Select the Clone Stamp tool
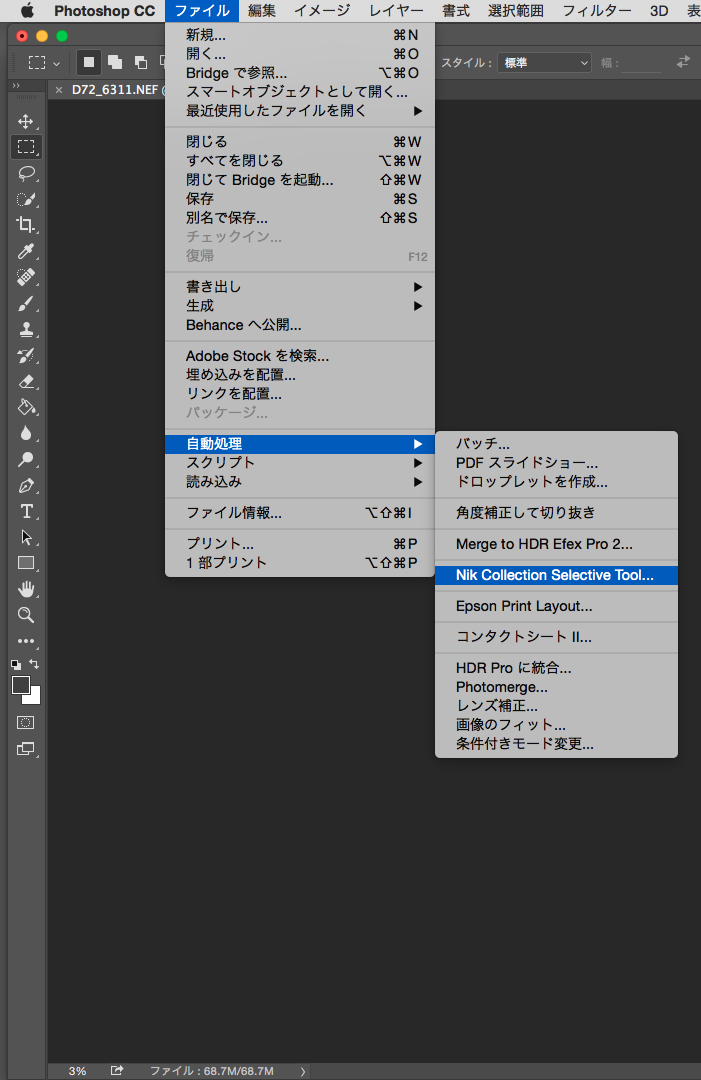The height and width of the screenshot is (1080, 701). tap(25, 329)
